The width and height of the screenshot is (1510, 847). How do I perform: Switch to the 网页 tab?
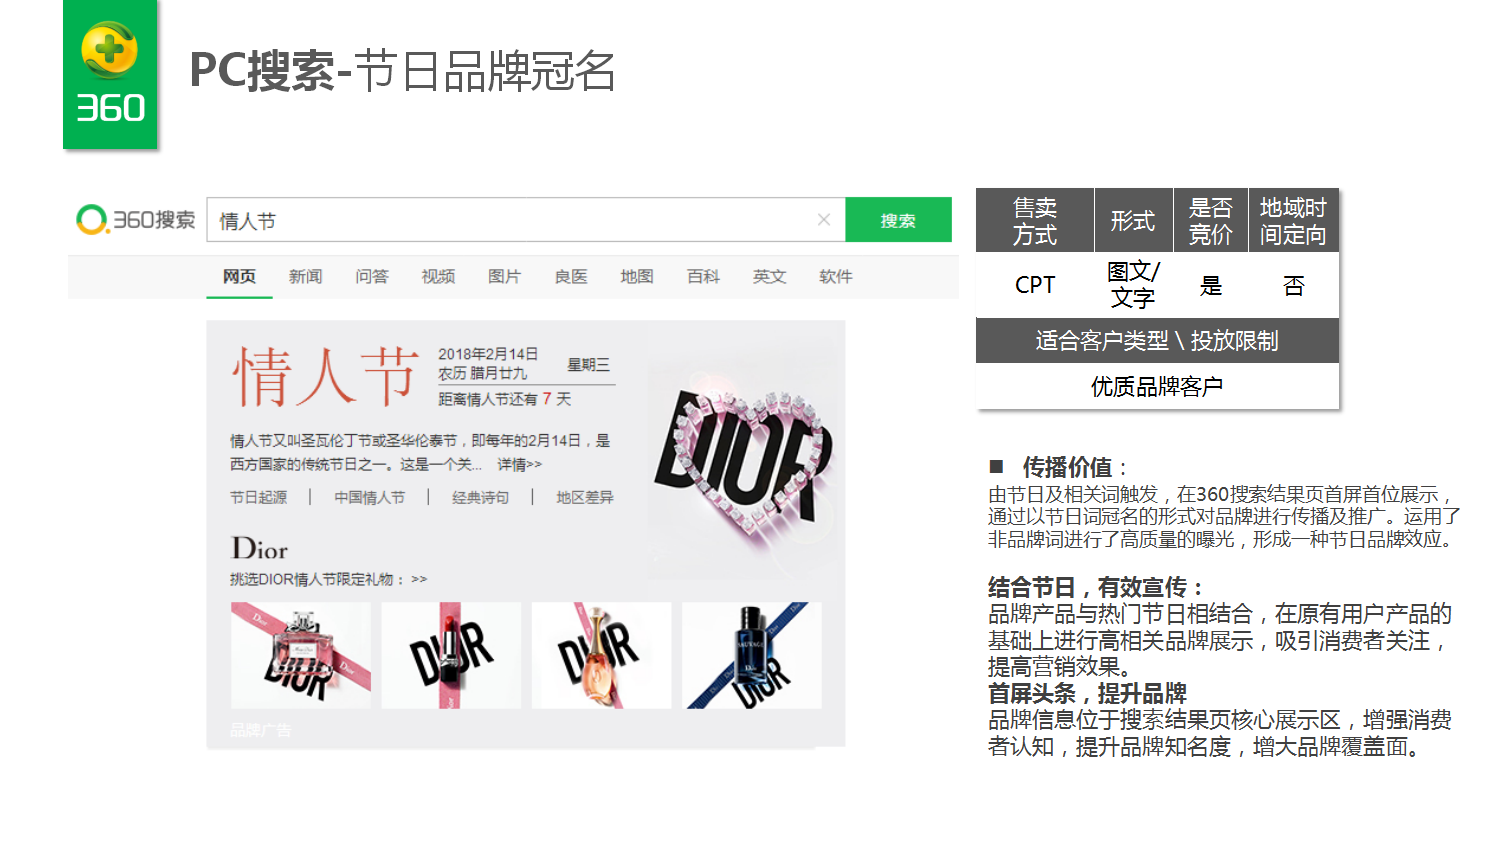point(239,277)
